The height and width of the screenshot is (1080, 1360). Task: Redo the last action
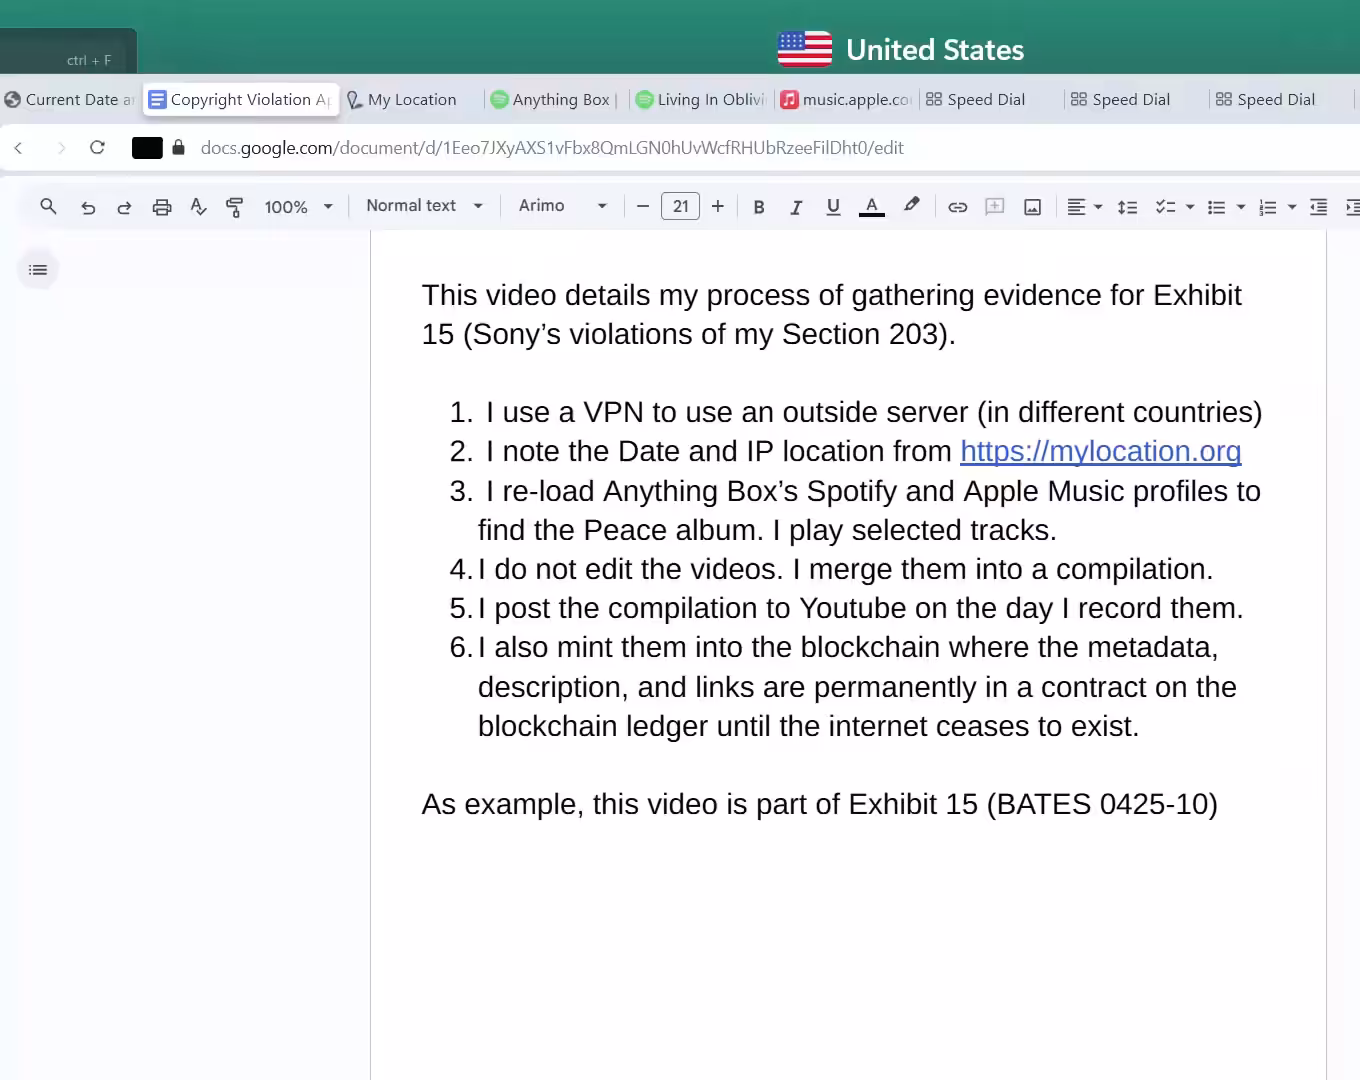point(124,207)
